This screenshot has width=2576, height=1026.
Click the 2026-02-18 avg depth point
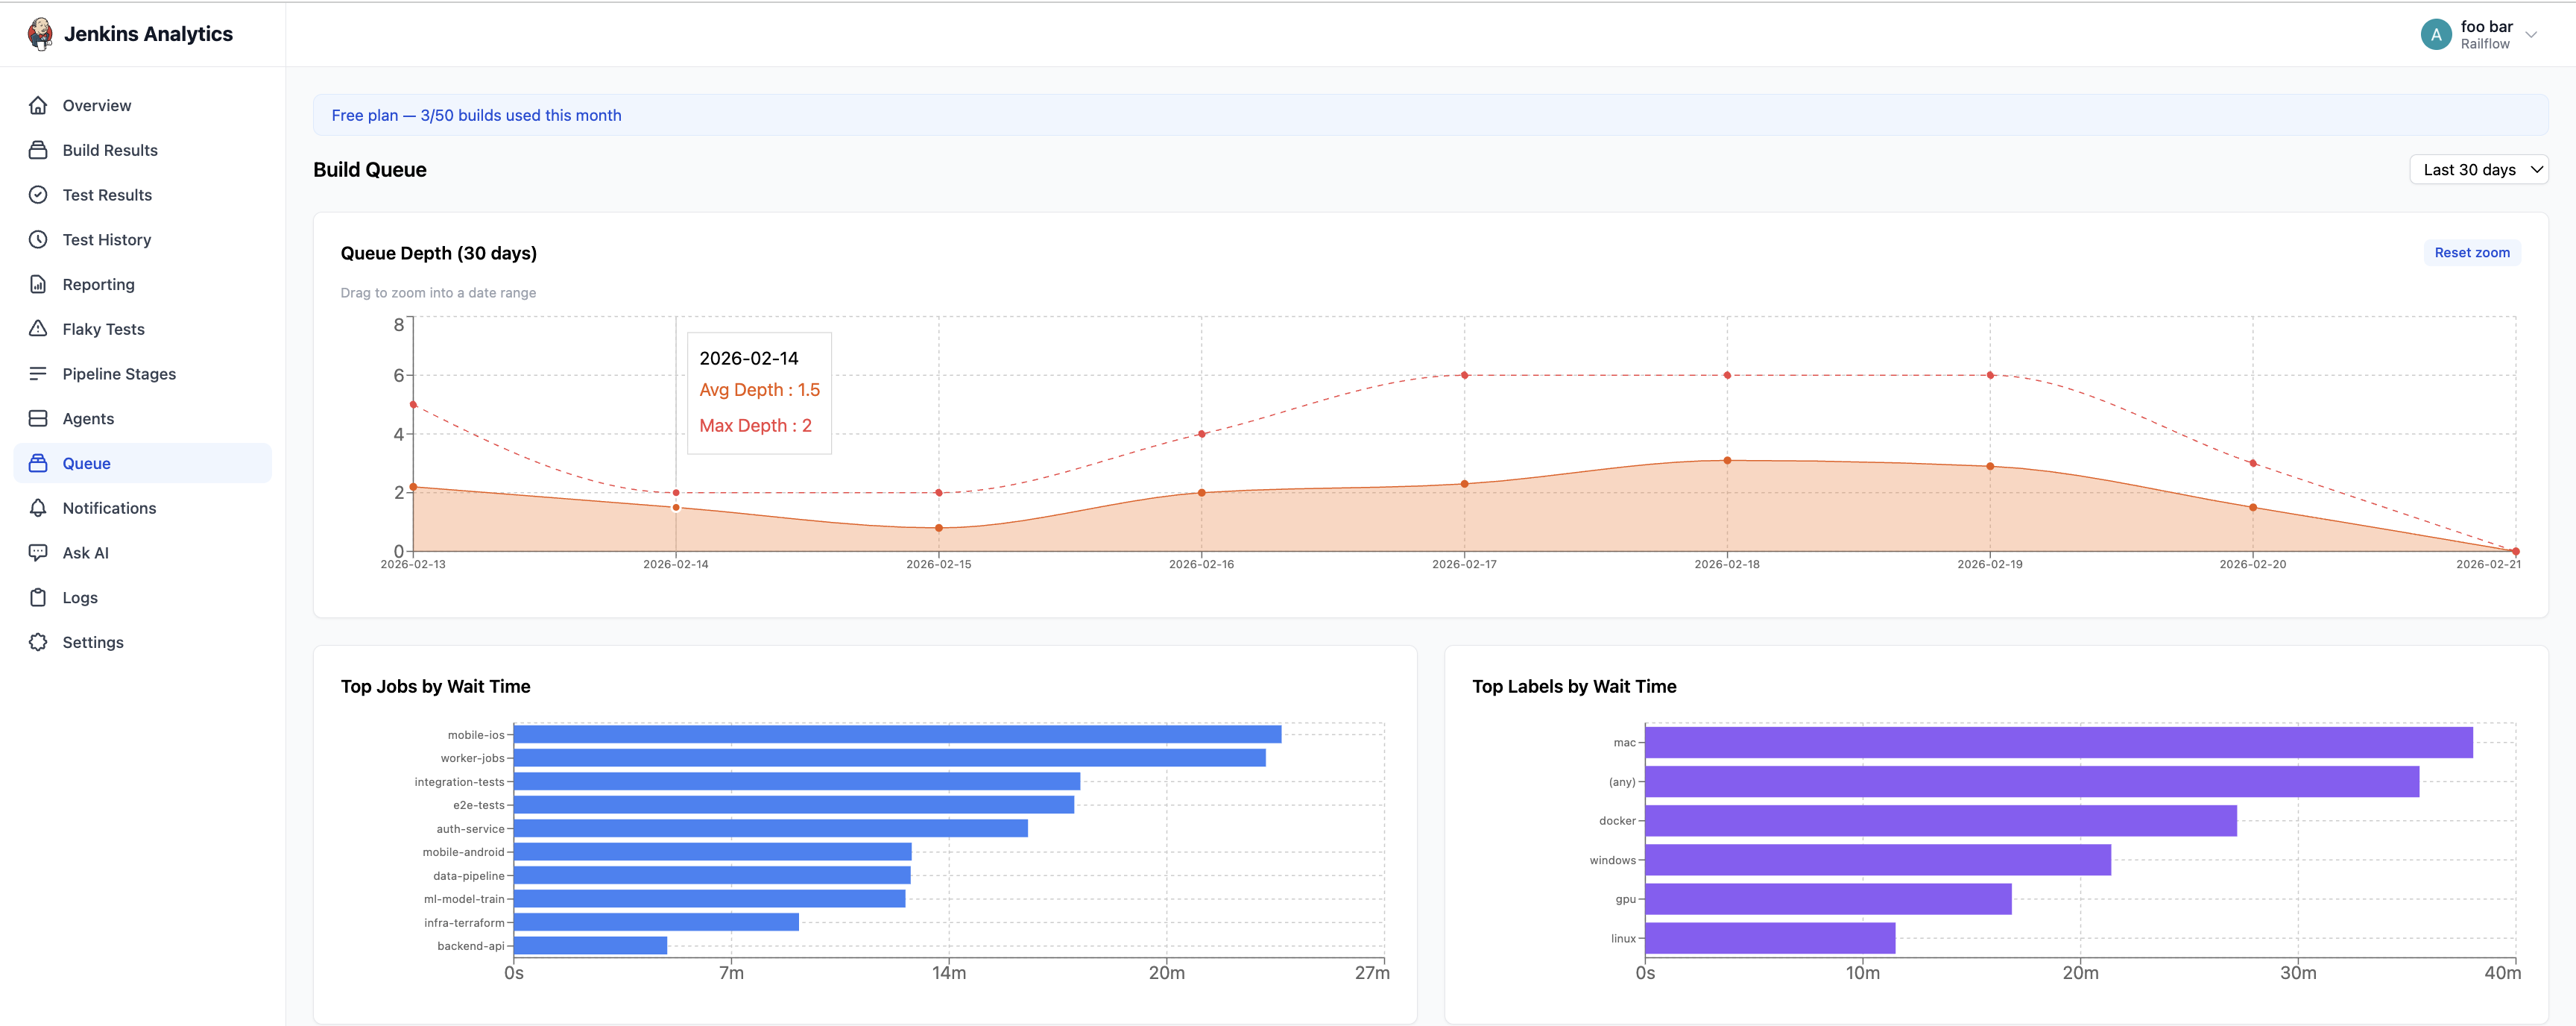tap(1727, 461)
